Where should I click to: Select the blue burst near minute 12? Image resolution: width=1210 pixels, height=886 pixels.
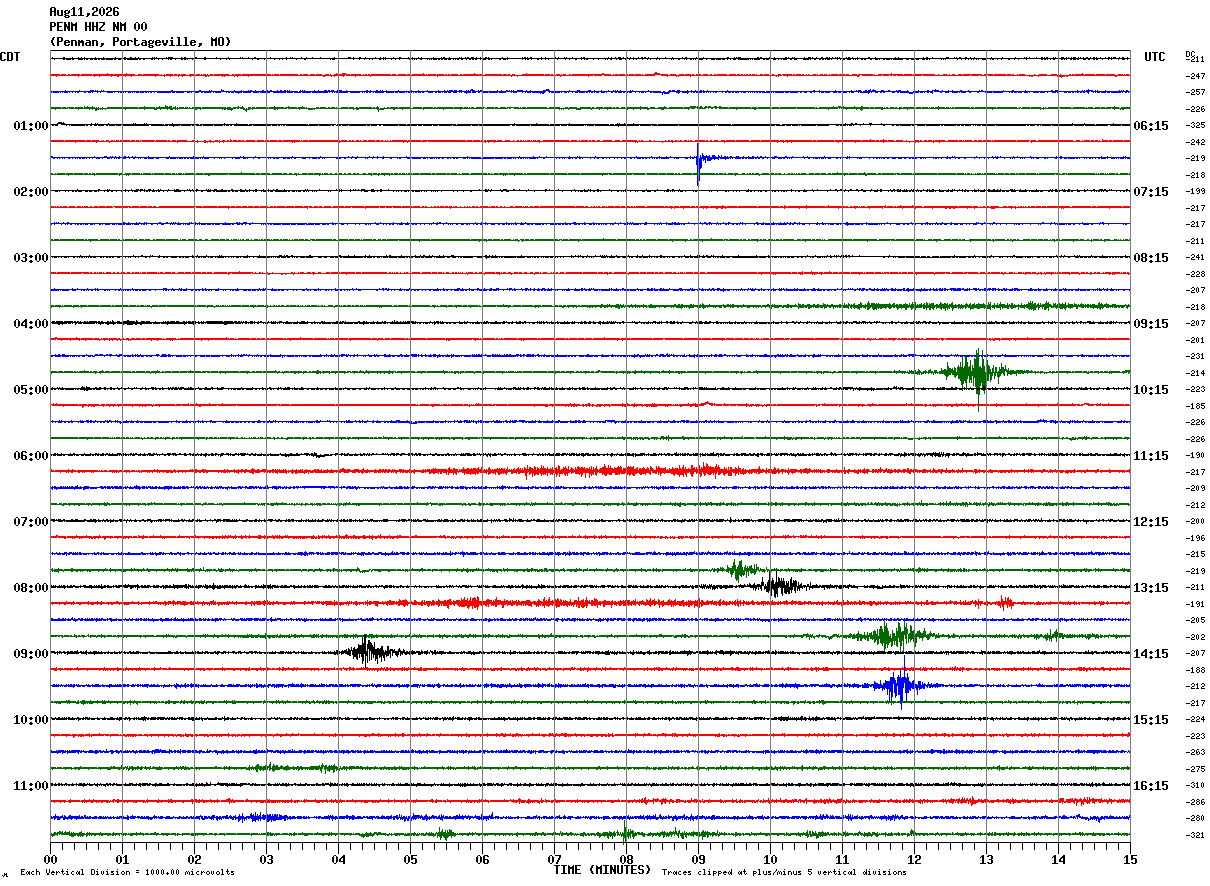click(x=899, y=685)
